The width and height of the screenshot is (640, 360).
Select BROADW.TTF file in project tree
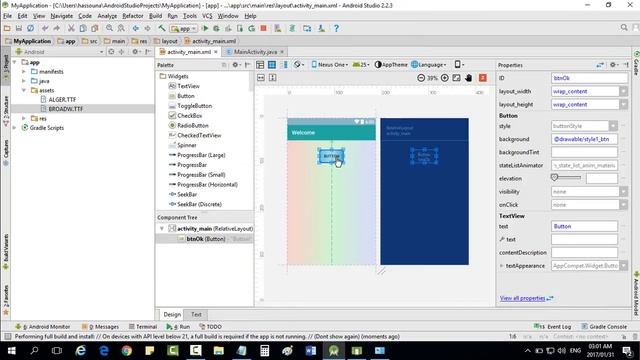(x=66, y=109)
